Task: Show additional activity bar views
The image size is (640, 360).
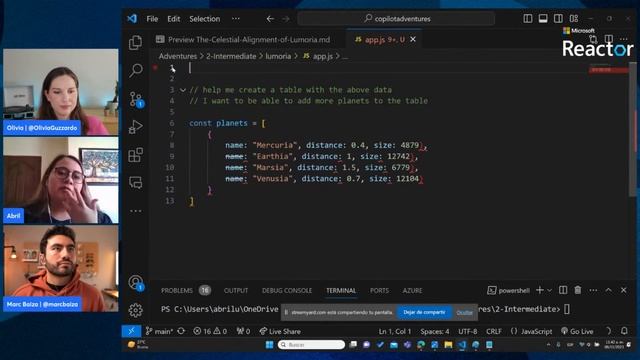Action: [136, 211]
